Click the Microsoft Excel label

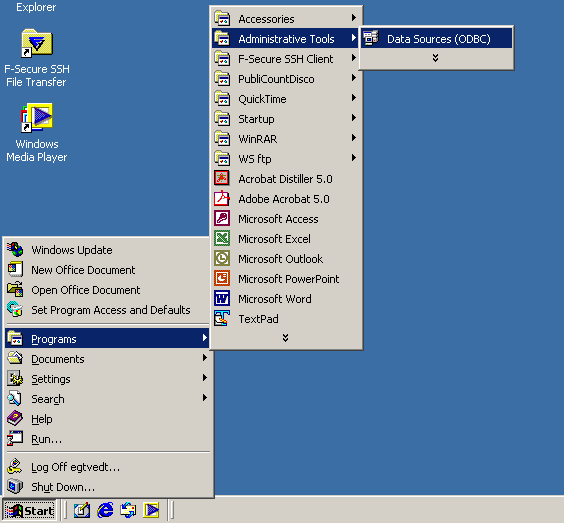tap(274, 239)
